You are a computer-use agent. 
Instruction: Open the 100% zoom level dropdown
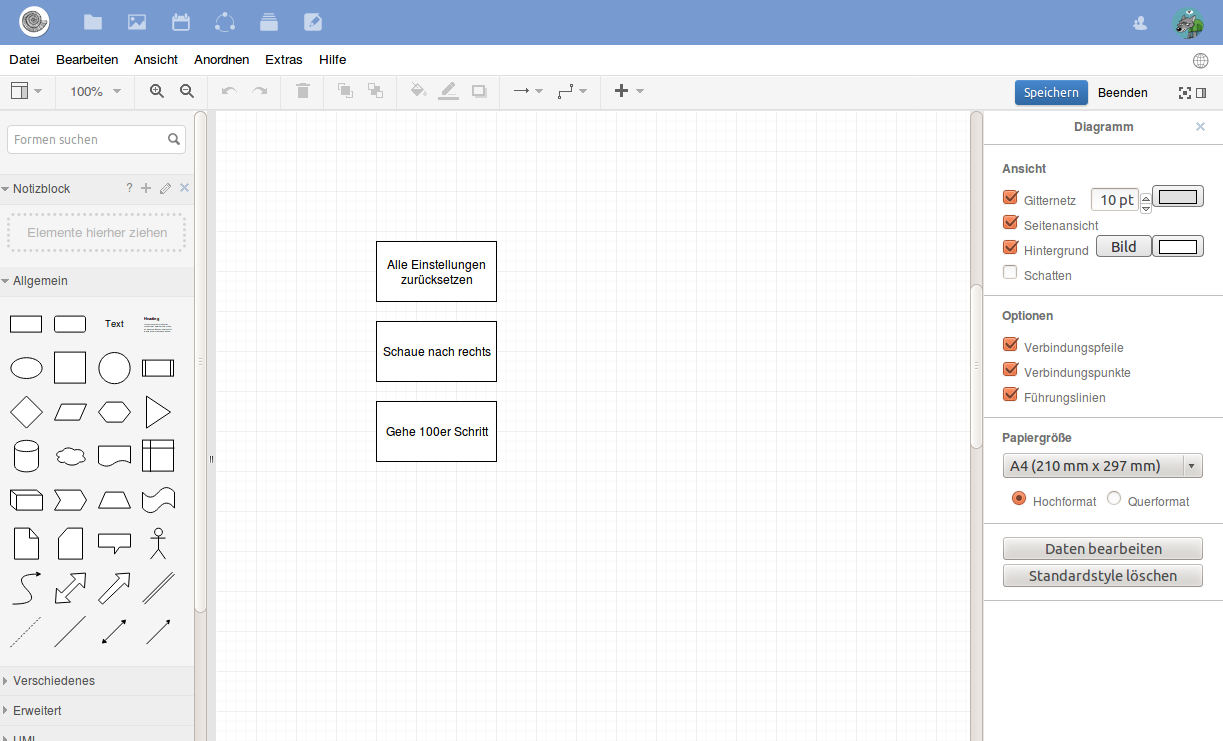tap(95, 91)
